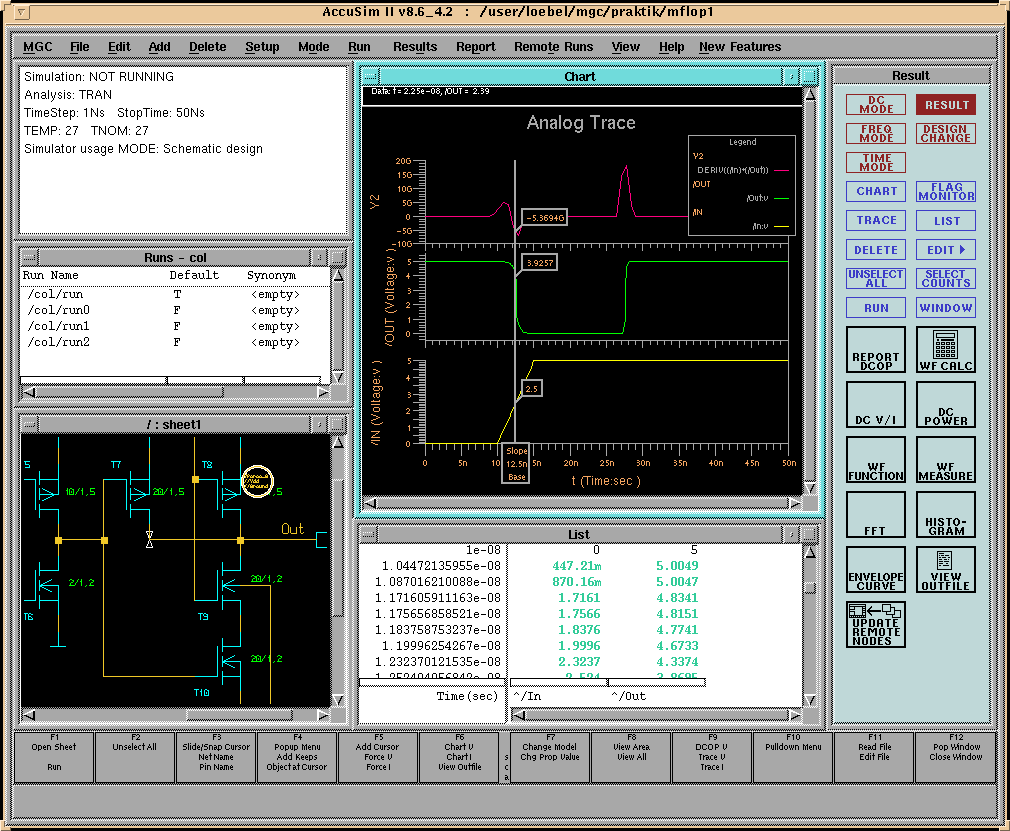This screenshot has width=1010, height=831.
Task: Click the Out port symbol in schematic
Action: (x=321, y=540)
